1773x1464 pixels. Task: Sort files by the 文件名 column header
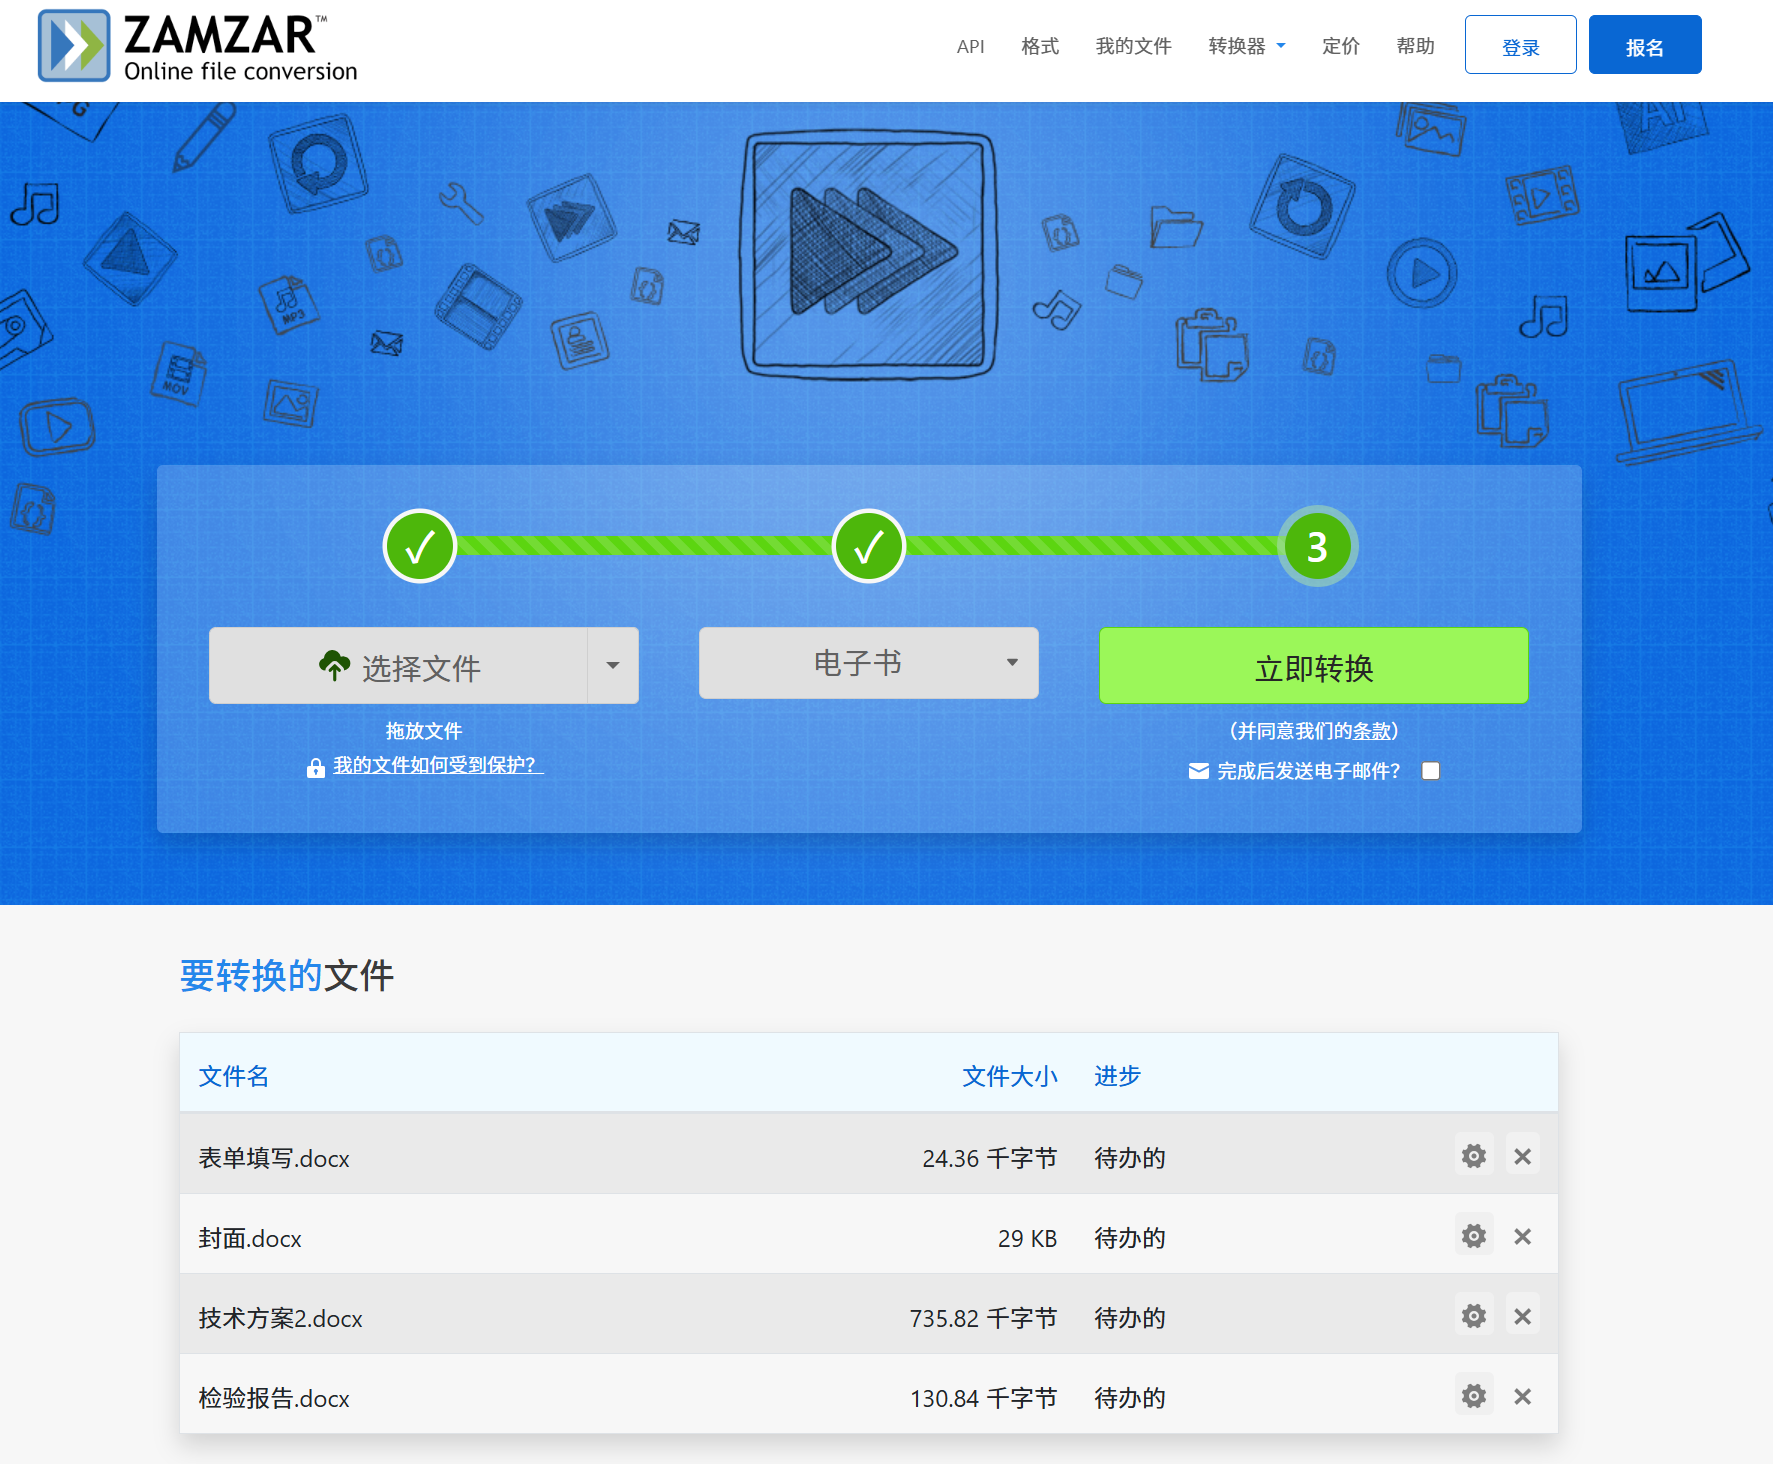(232, 1076)
